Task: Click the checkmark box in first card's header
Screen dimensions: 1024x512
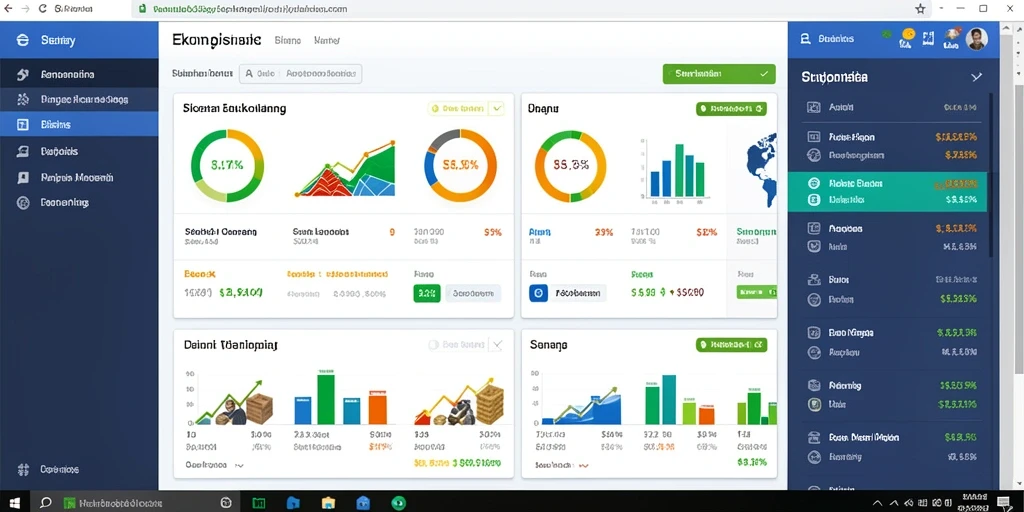Action: pos(496,108)
